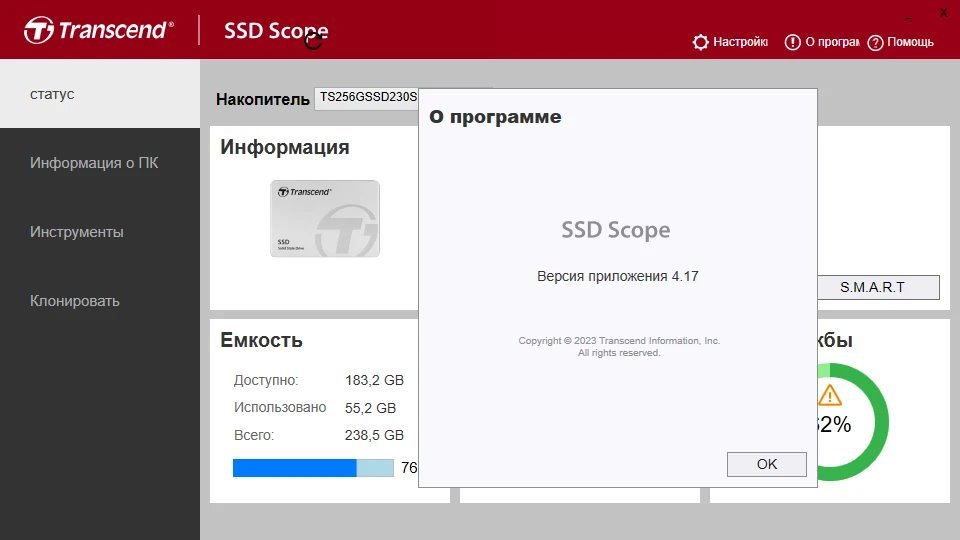960x540 pixels.
Task: Minimize the SSD Scope window
Action: click(909, 18)
